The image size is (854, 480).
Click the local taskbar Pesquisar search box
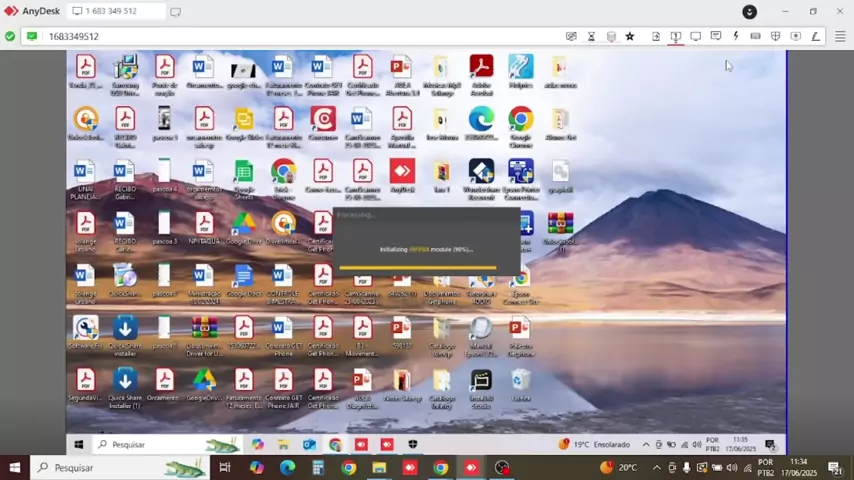pyautogui.click(x=105, y=467)
